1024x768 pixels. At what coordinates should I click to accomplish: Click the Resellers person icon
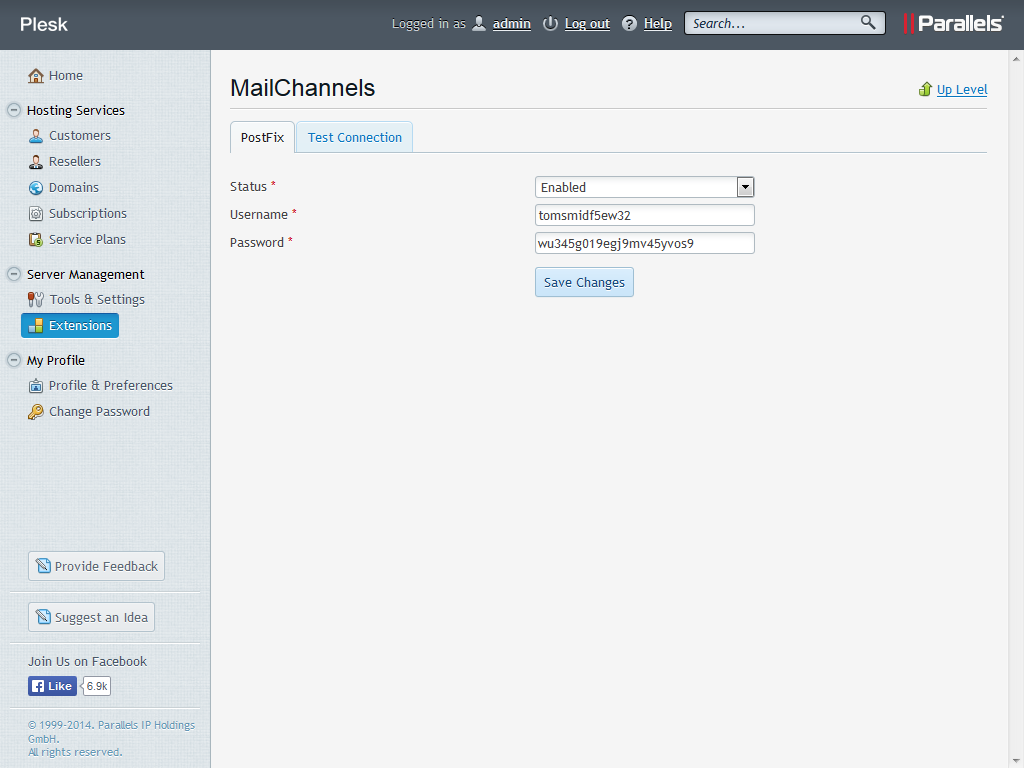pos(36,161)
